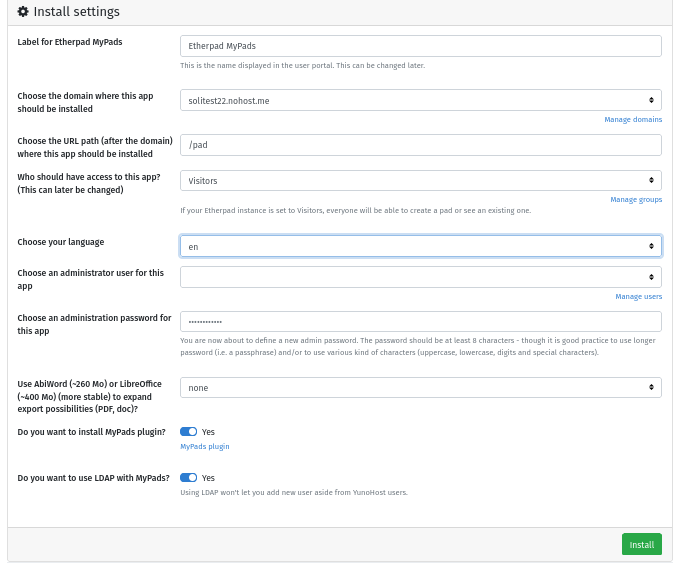
Task: Open the access dropdown set to Visitors
Action: coord(421,180)
